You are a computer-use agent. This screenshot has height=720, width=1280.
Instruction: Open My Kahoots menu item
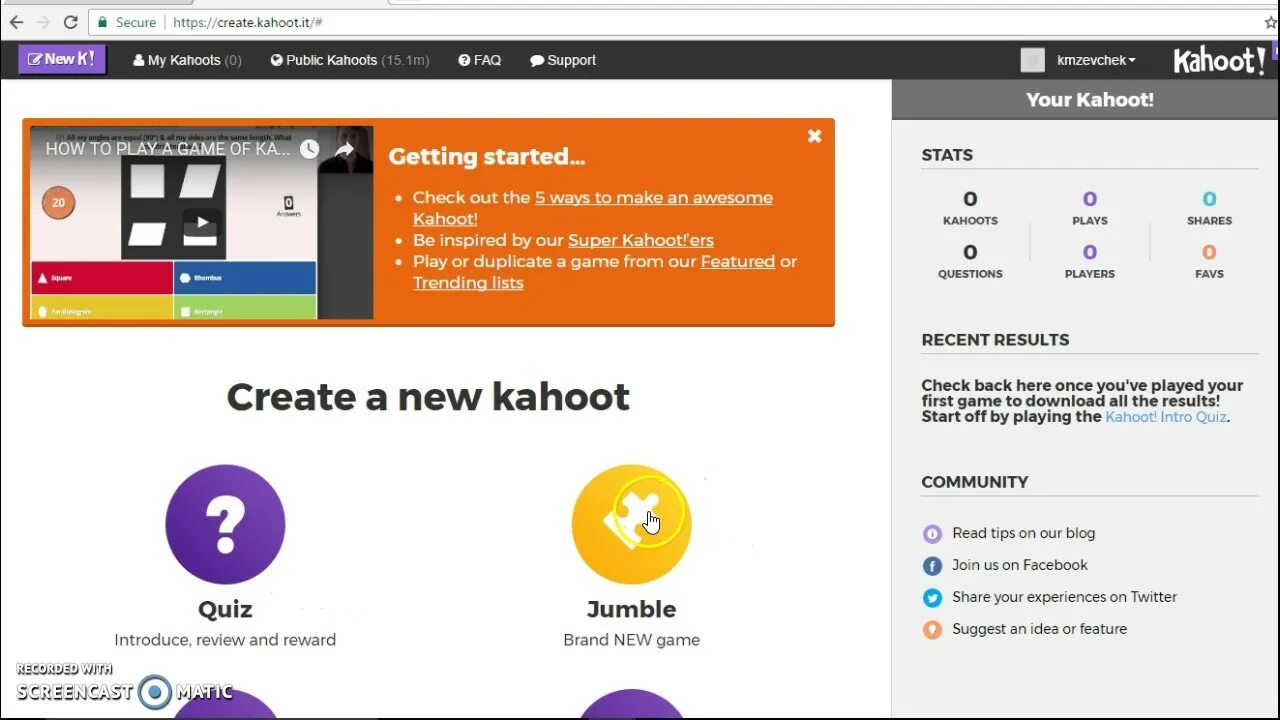[187, 60]
